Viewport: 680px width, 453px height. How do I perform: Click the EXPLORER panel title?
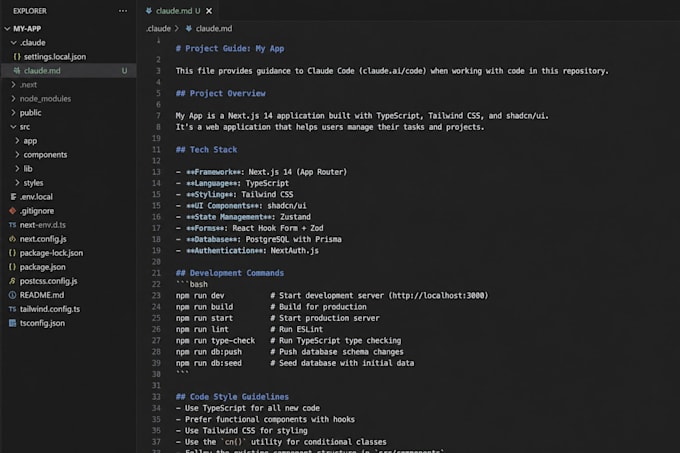pyautogui.click(x=29, y=11)
